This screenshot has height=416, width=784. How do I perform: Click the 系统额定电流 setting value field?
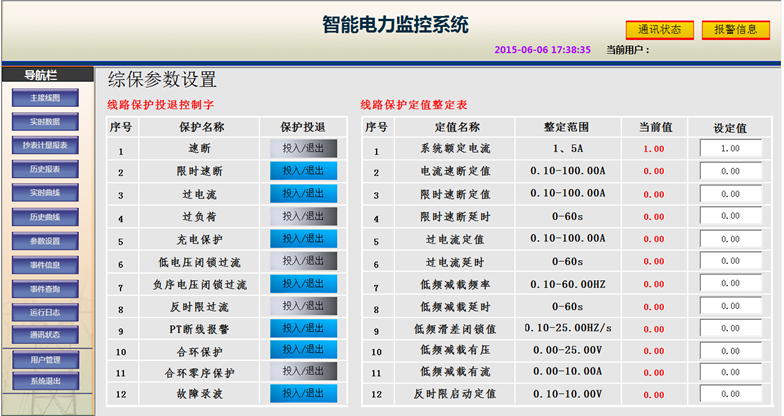point(730,148)
